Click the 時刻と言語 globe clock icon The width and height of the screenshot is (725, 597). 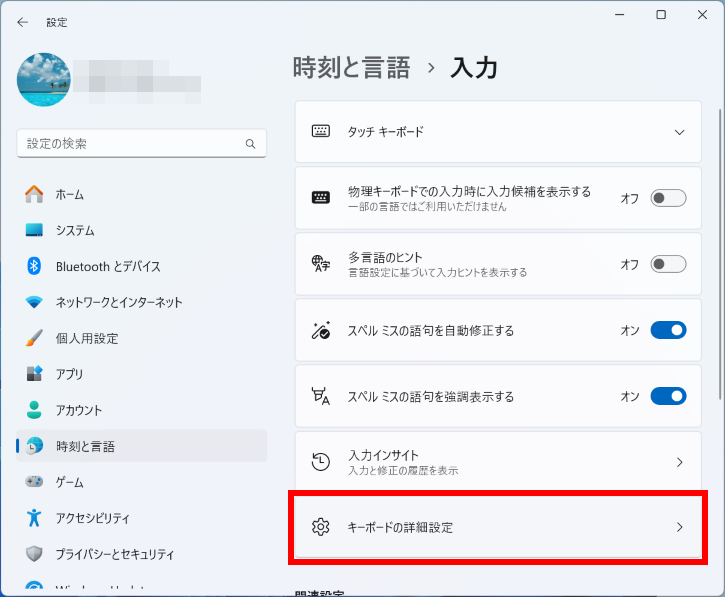tap(34, 446)
